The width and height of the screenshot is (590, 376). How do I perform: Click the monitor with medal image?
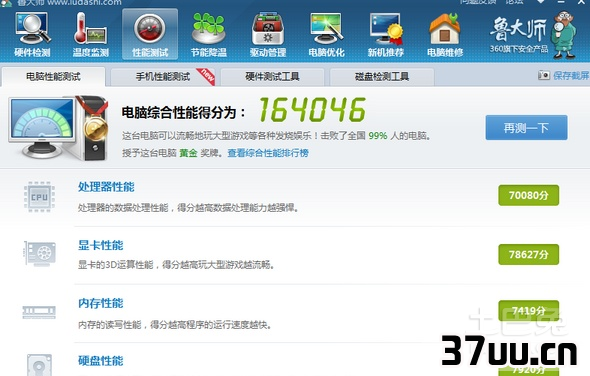58,128
